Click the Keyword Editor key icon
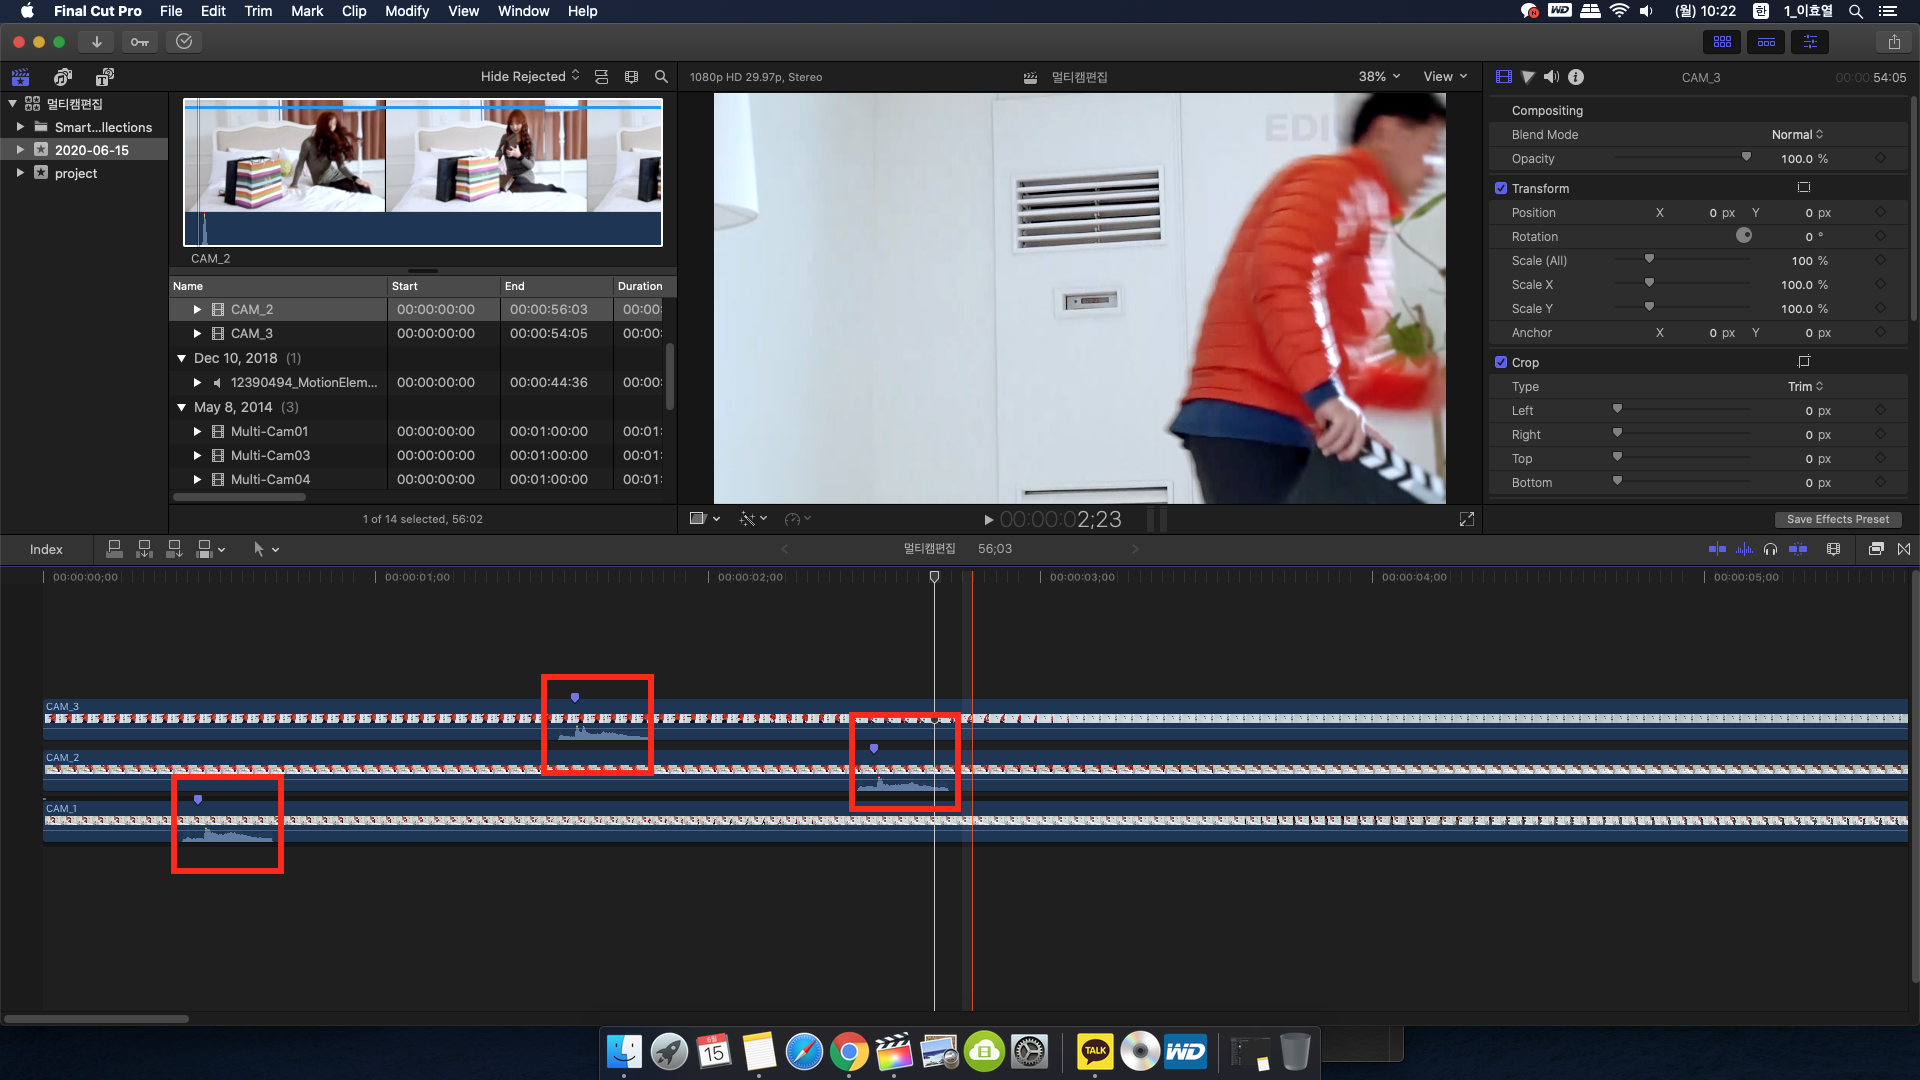Viewport: 1920px width, 1080px height. [140, 42]
